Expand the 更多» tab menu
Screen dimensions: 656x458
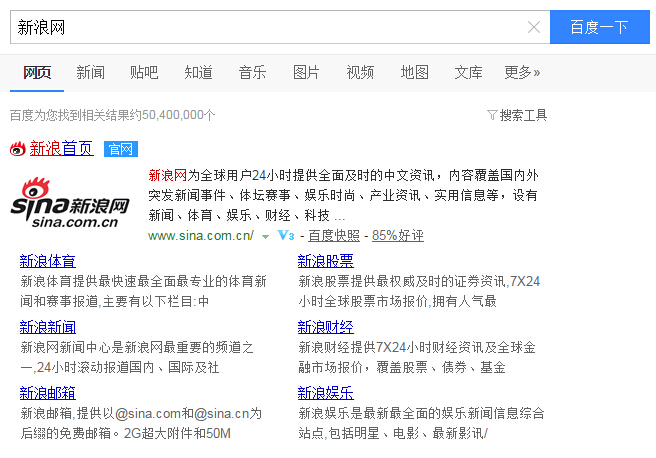pyautogui.click(x=521, y=72)
